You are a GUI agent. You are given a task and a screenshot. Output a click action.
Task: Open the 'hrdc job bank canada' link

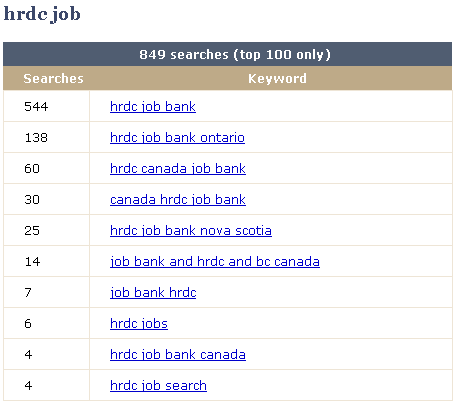click(x=178, y=354)
